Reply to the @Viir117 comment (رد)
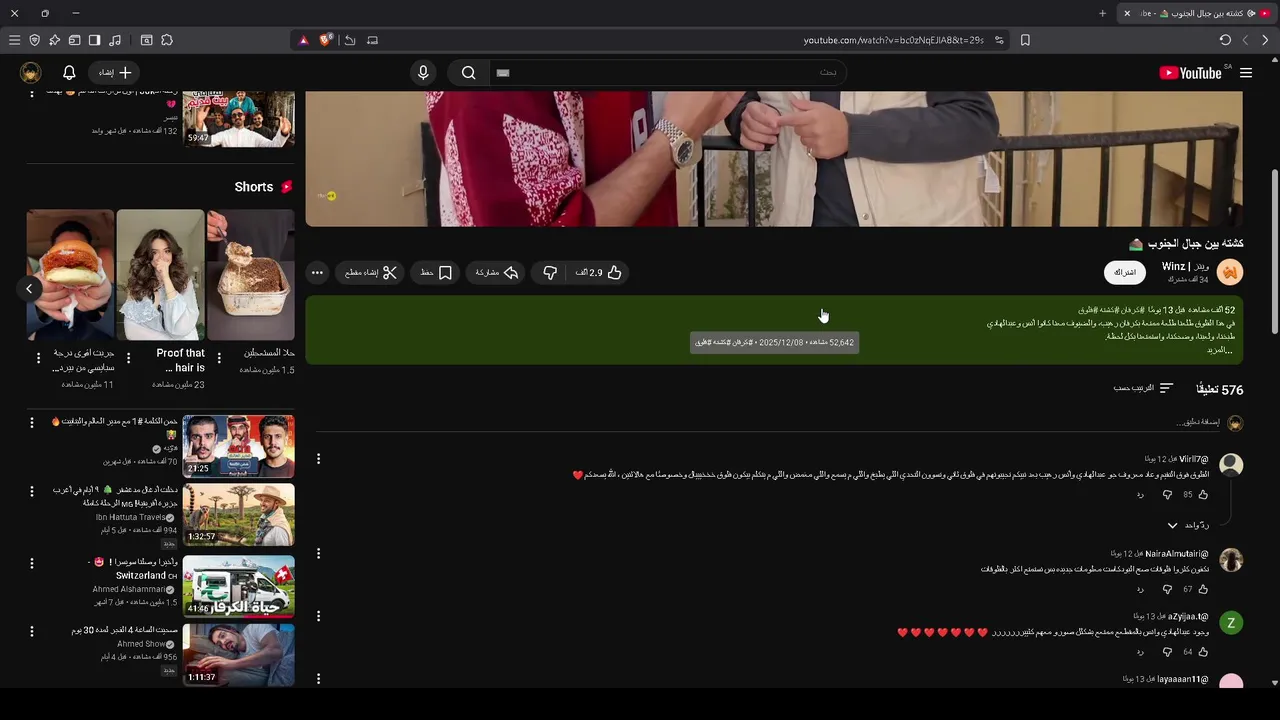This screenshot has width=1280, height=720. [x=1140, y=495]
